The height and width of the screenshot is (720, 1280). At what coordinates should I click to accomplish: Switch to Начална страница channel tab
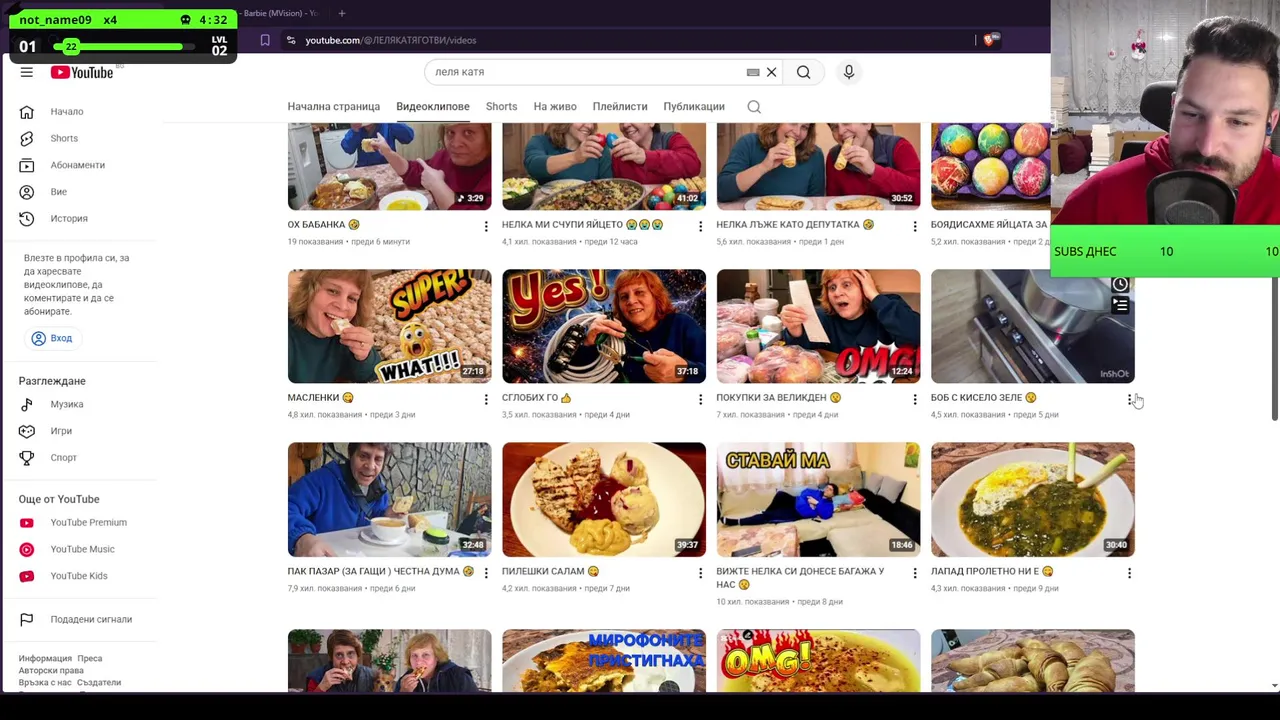click(333, 106)
